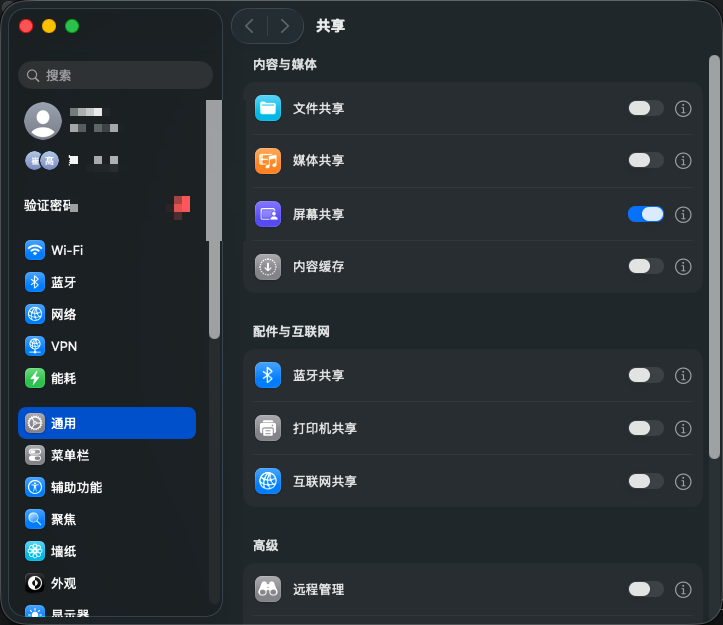
Task: Click the 打印机共享 printer icon
Action: (267, 428)
